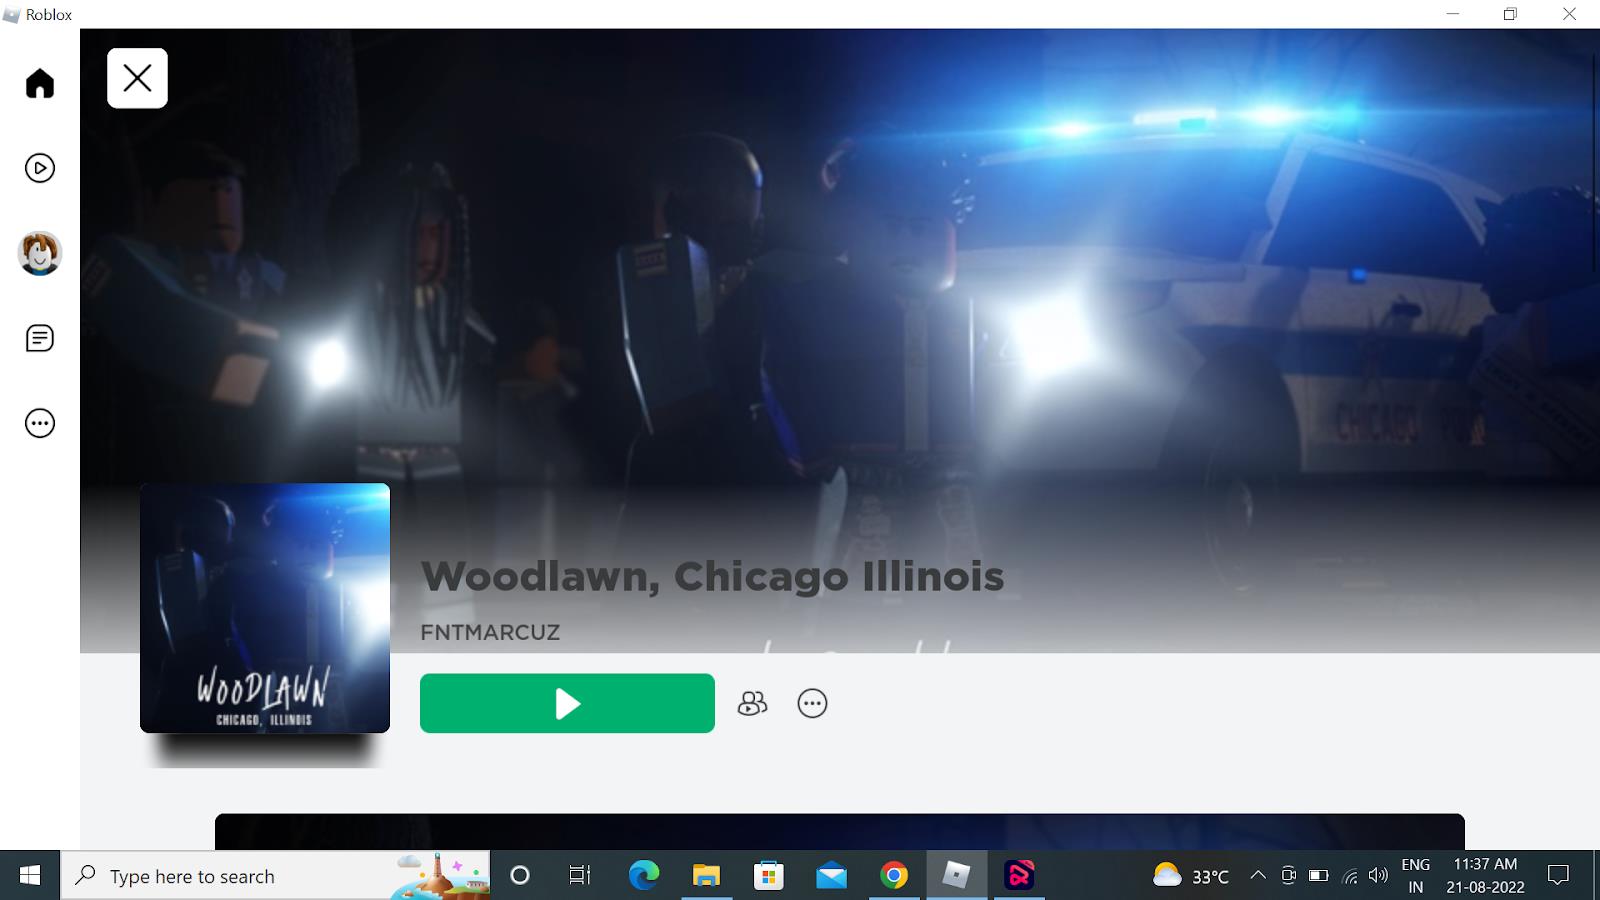Switch the ENG IN input language
The width and height of the screenshot is (1600, 900).
click(1416, 876)
